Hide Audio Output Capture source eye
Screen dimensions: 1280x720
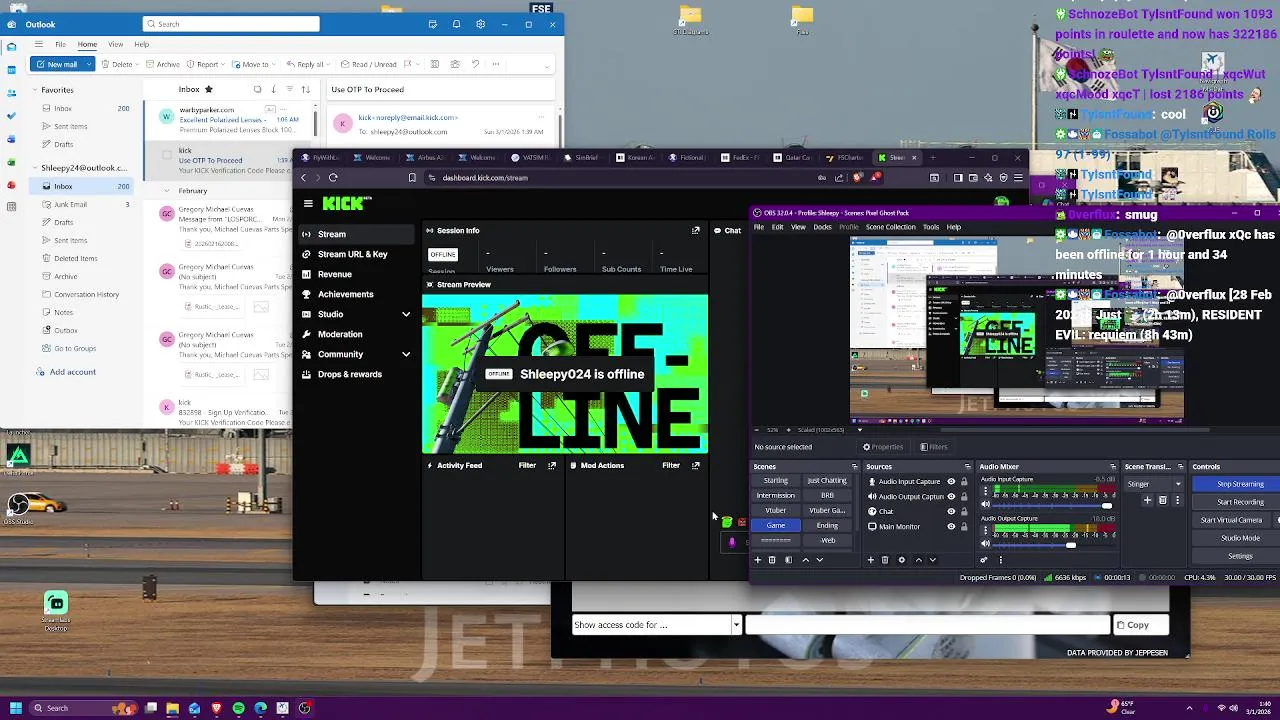[x=951, y=496]
